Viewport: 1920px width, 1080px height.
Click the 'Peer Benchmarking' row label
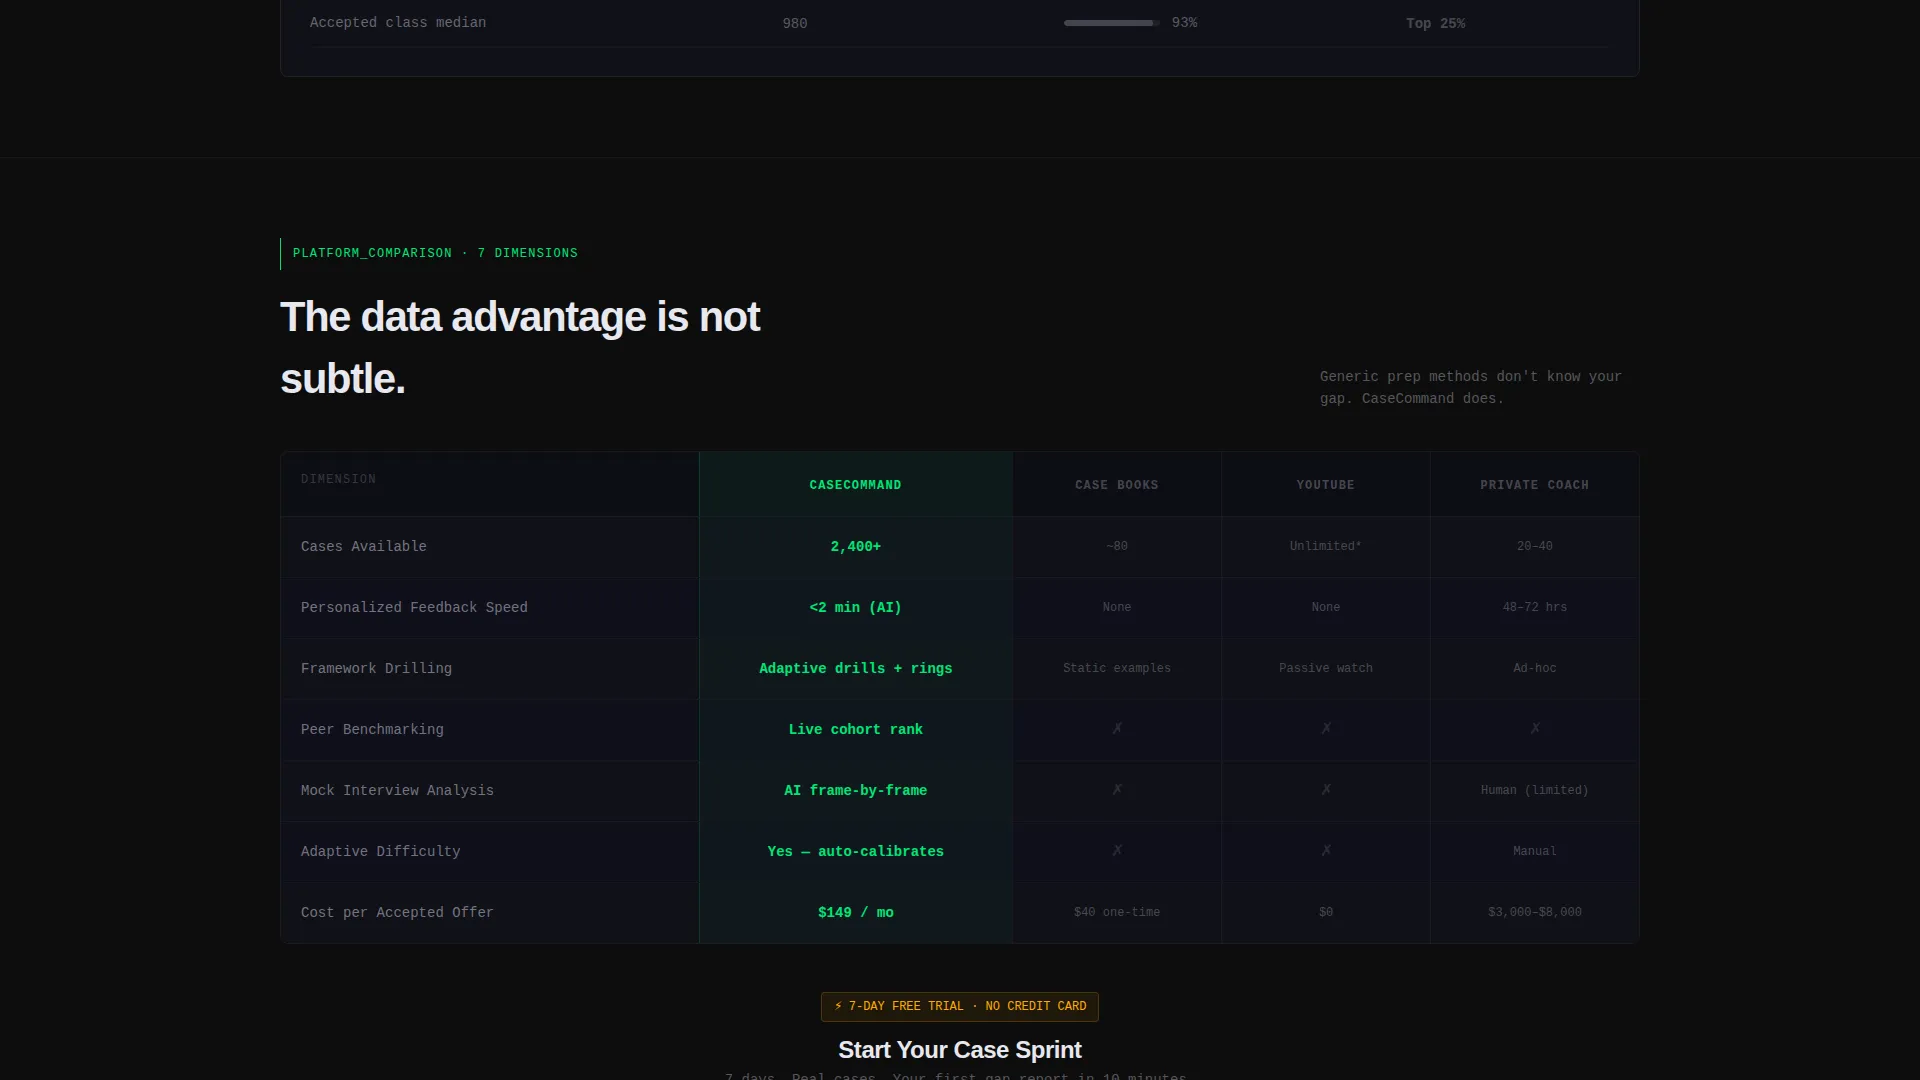(372, 729)
